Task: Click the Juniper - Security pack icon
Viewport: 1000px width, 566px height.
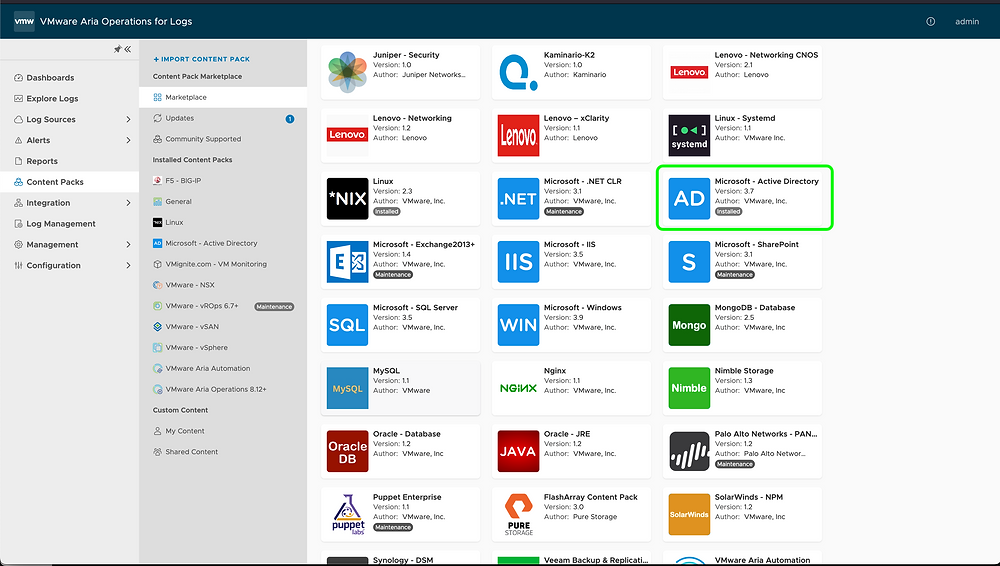Action: coord(348,72)
